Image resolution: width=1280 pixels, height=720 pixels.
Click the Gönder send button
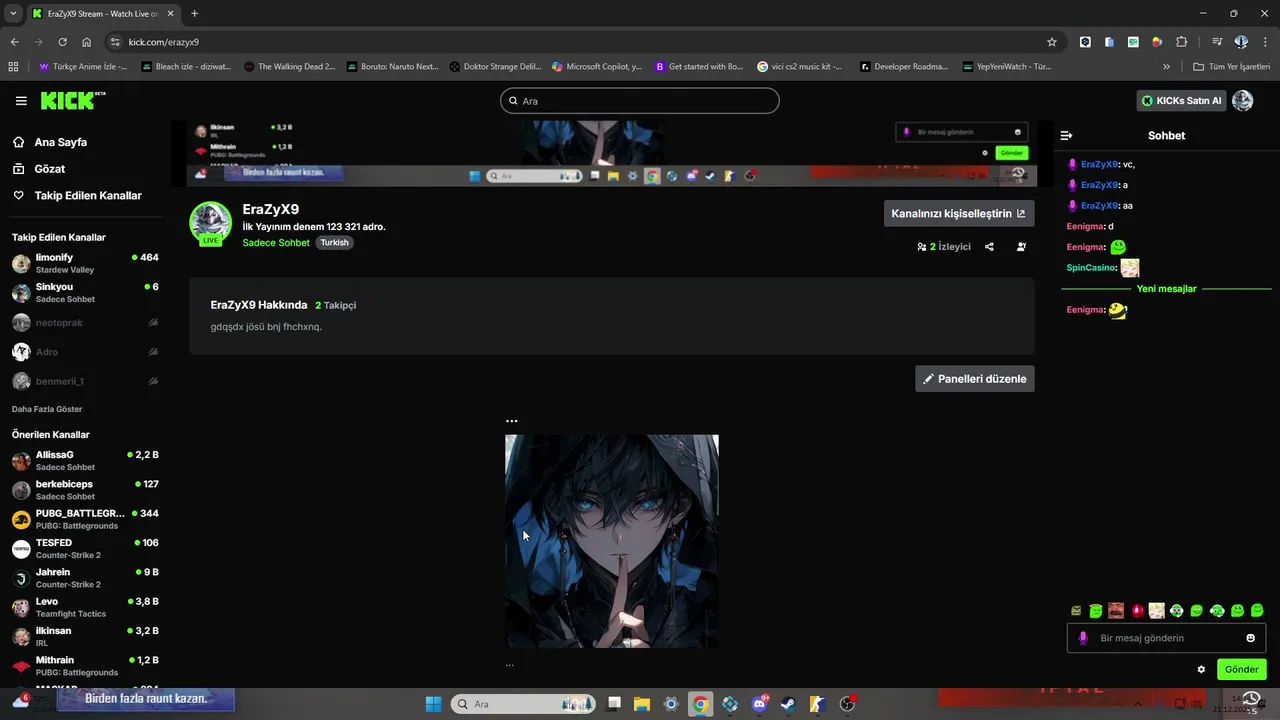[x=1241, y=670]
